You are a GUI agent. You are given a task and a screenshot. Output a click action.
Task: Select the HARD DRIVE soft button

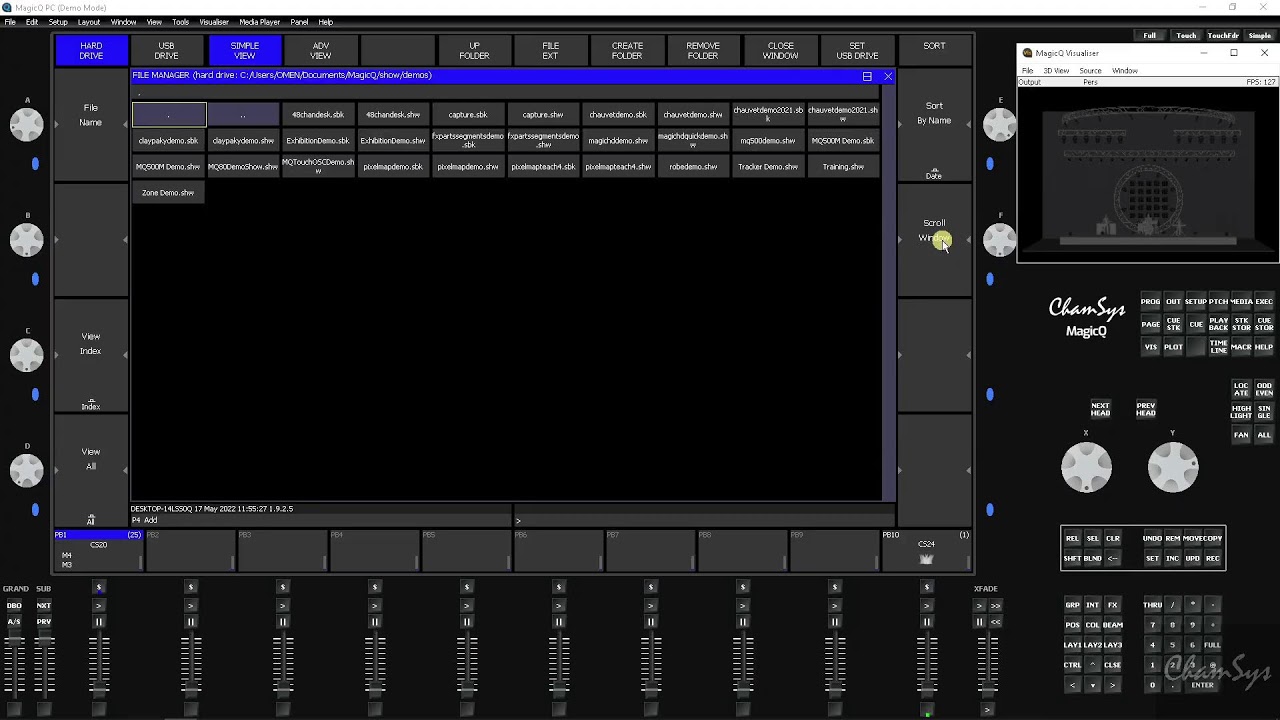pyautogui.click(x=91, y=50)
